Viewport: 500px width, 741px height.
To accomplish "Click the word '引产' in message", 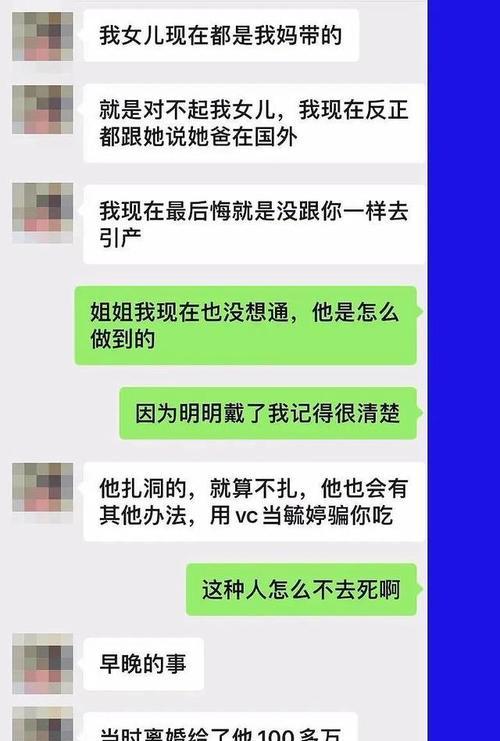I will point(121,238).
